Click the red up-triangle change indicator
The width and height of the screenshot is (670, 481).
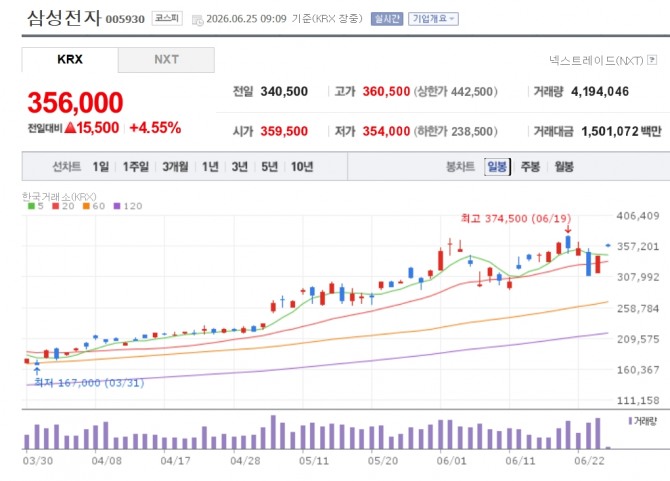(x=70, y=127)
